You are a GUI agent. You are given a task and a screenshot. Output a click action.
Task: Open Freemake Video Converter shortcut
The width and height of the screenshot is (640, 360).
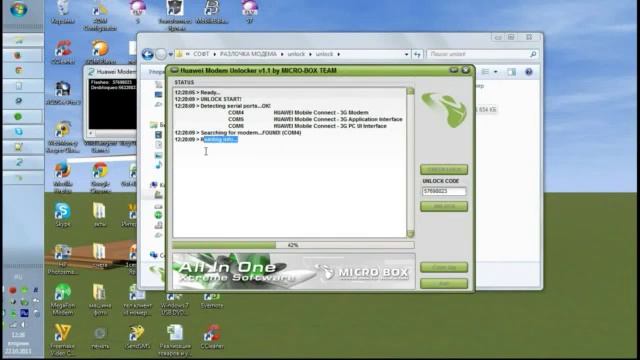62,339
